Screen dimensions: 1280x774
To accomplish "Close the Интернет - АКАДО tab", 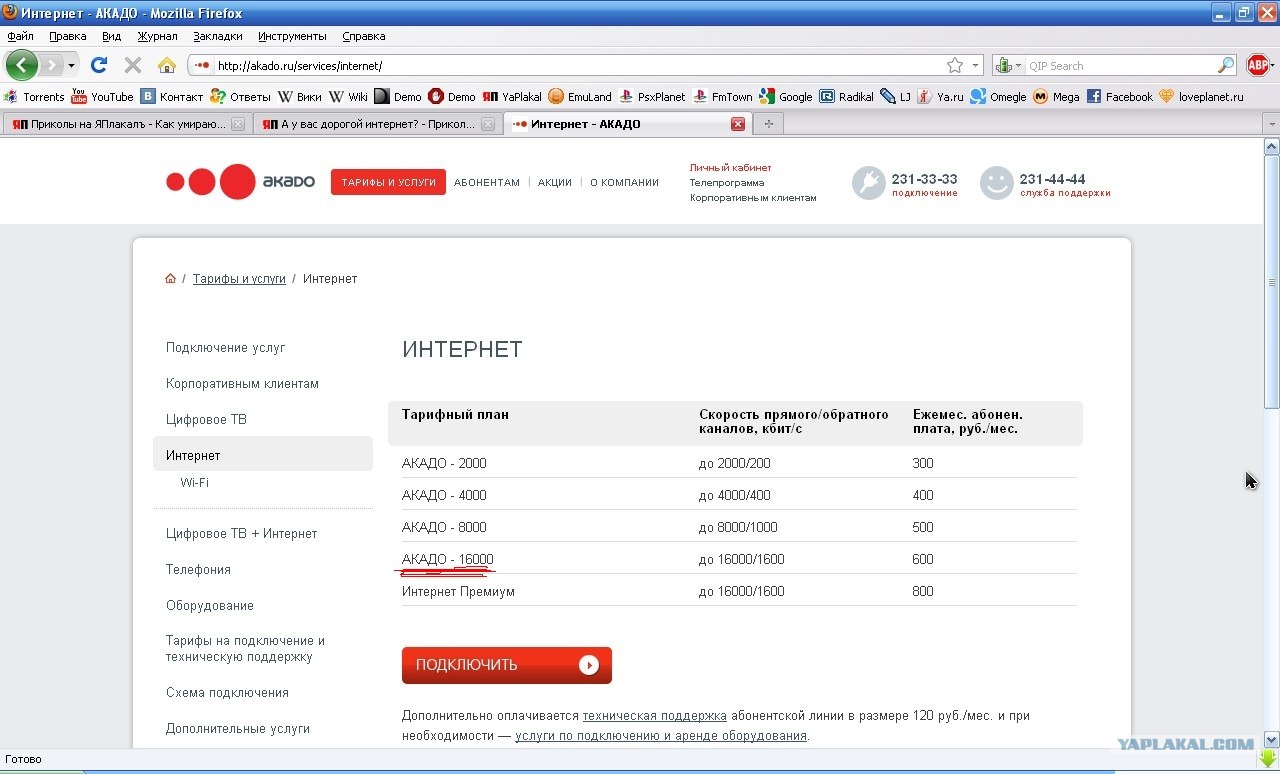I will pos(738,124).
